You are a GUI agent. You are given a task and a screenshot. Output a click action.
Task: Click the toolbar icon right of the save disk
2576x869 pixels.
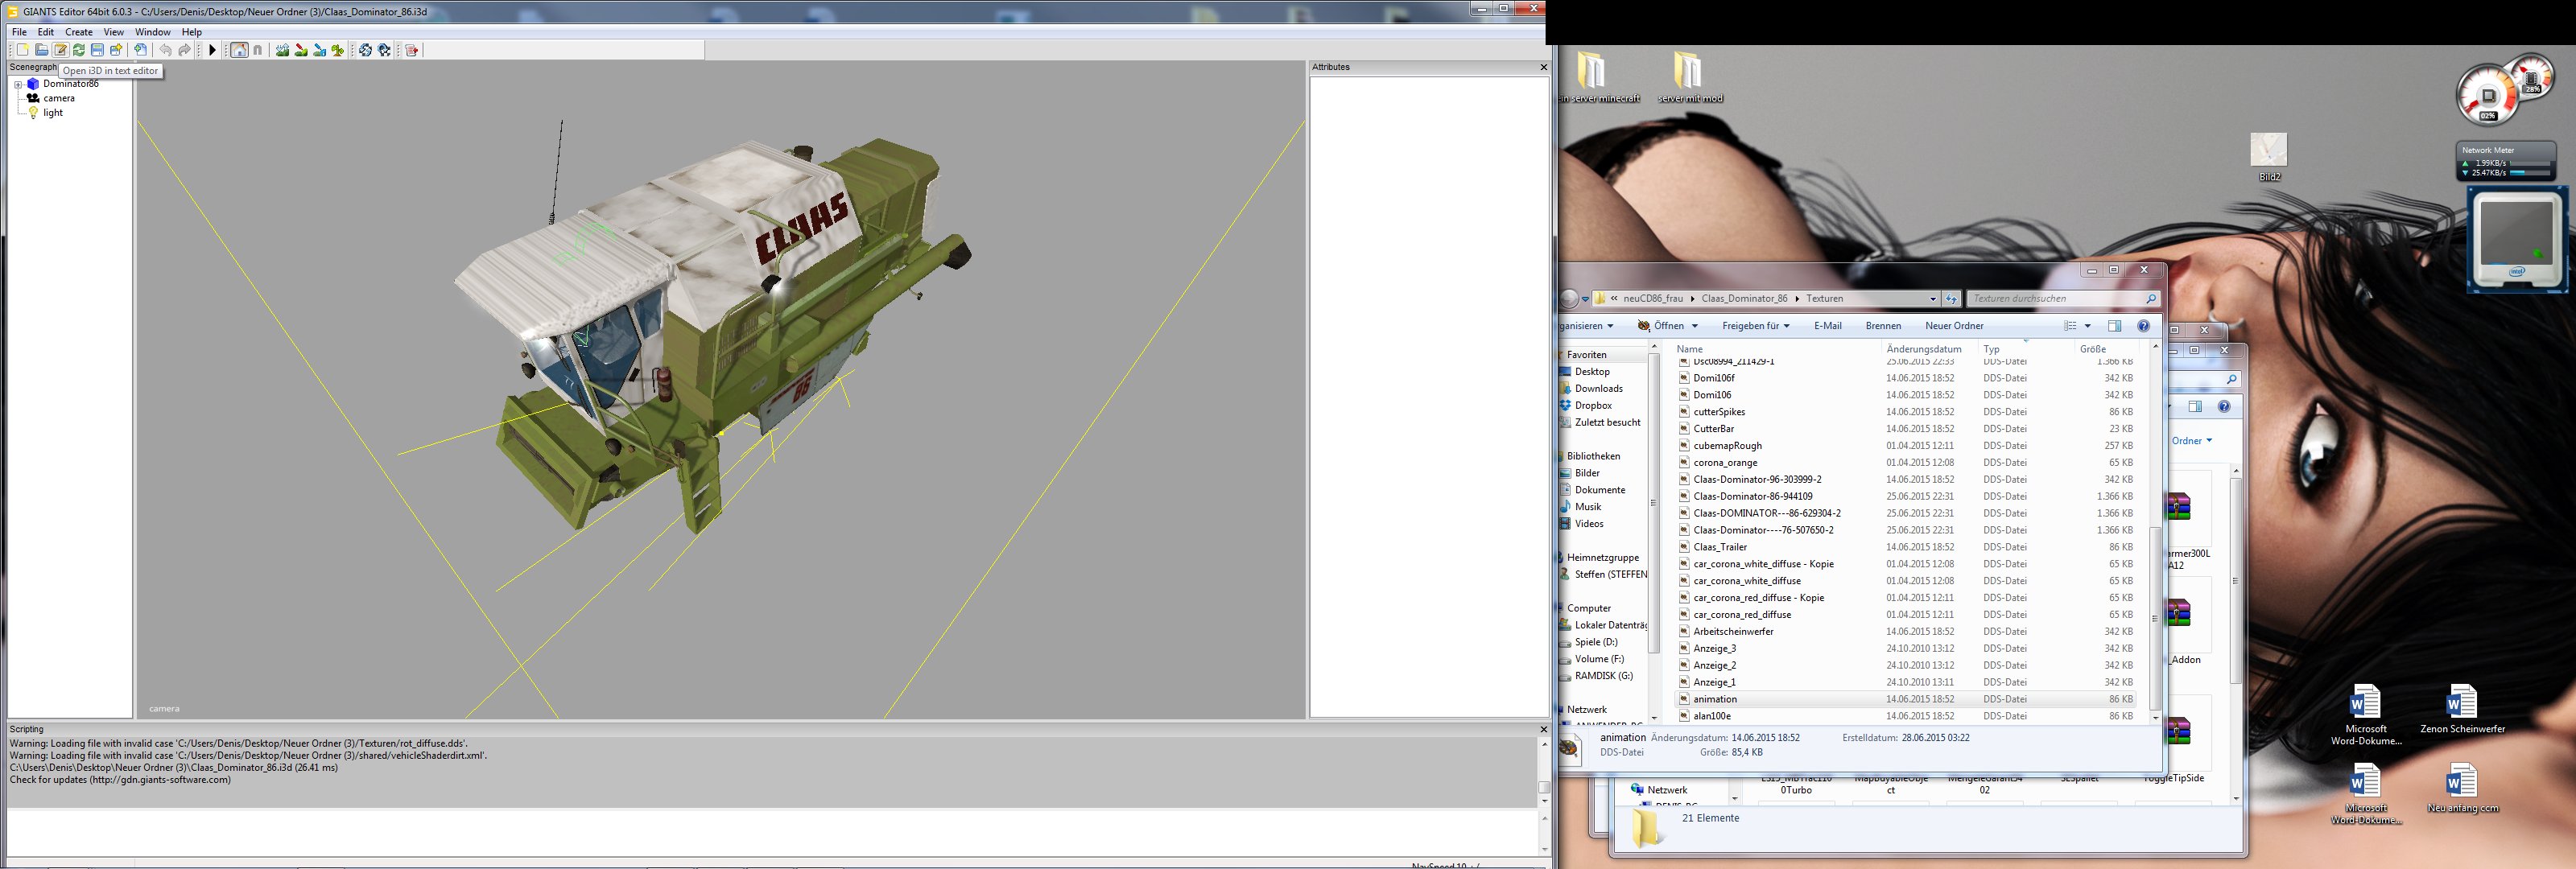[x=116, y=50]
